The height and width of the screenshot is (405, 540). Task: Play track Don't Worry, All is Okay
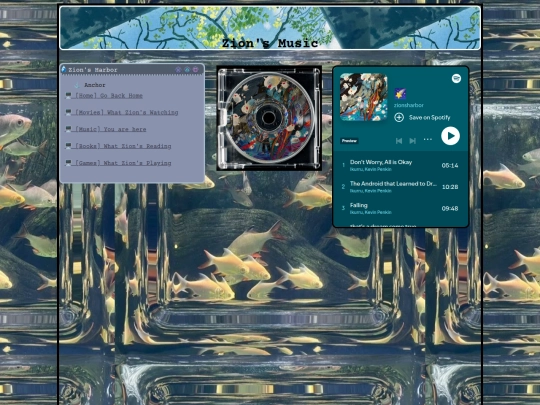pos(381,162)
